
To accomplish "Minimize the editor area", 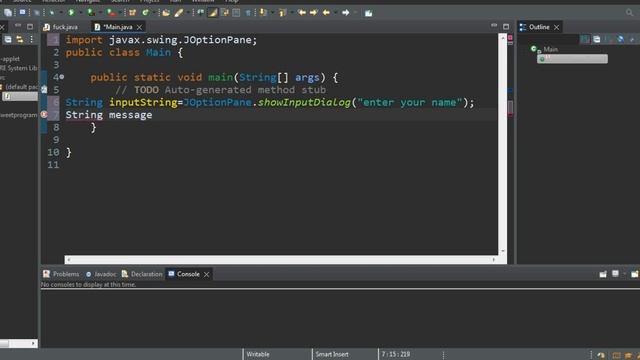I will tap(494, 26).
